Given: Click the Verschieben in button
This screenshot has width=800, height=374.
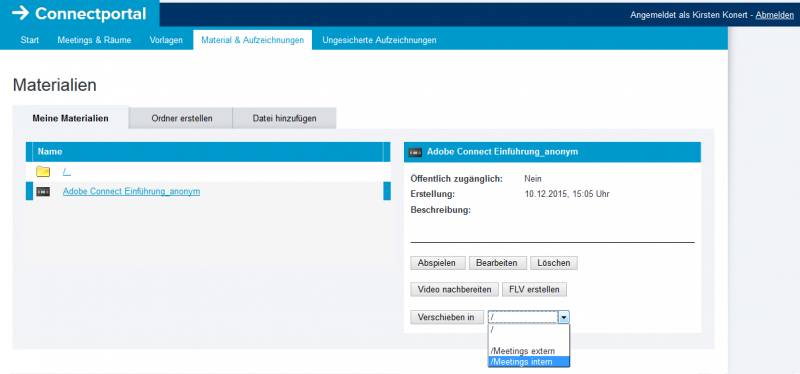Looking at the screenshot, I should coord(446,317).
